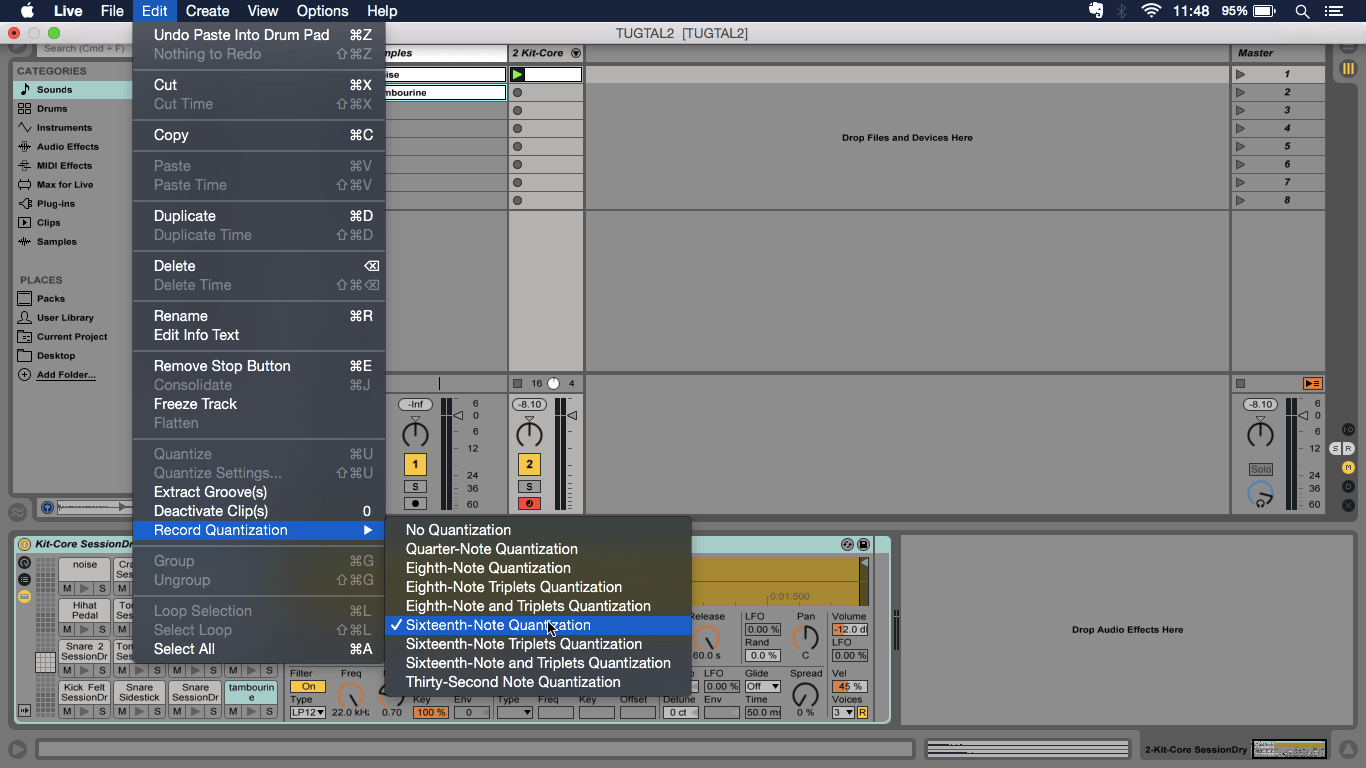Screen dimensions: 1366x768
Task: Save the current sampler preset
Action: (x=863, y=545)
